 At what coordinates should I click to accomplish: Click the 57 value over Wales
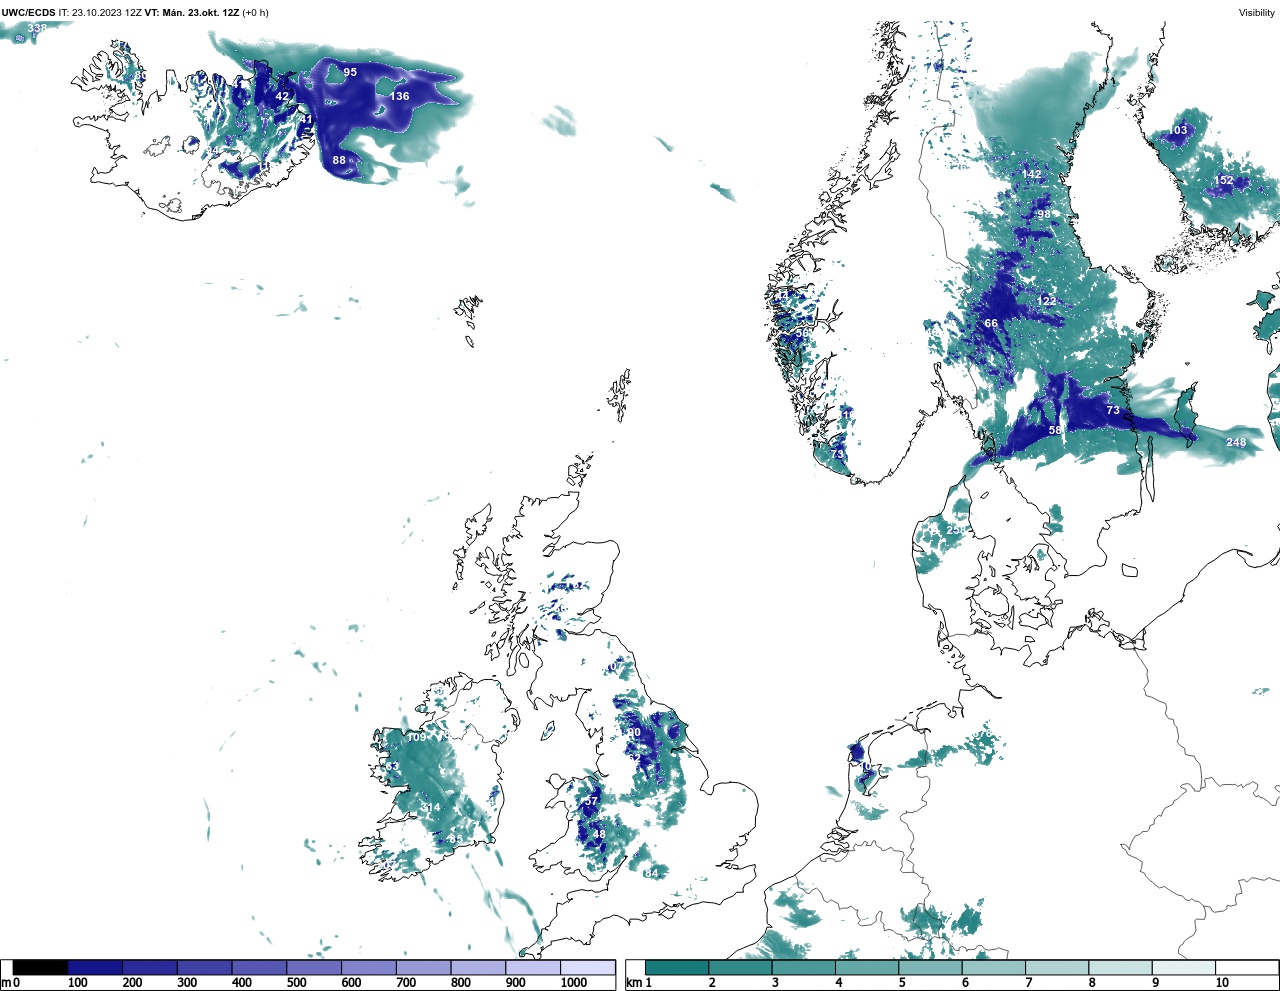tap(591, 801)
